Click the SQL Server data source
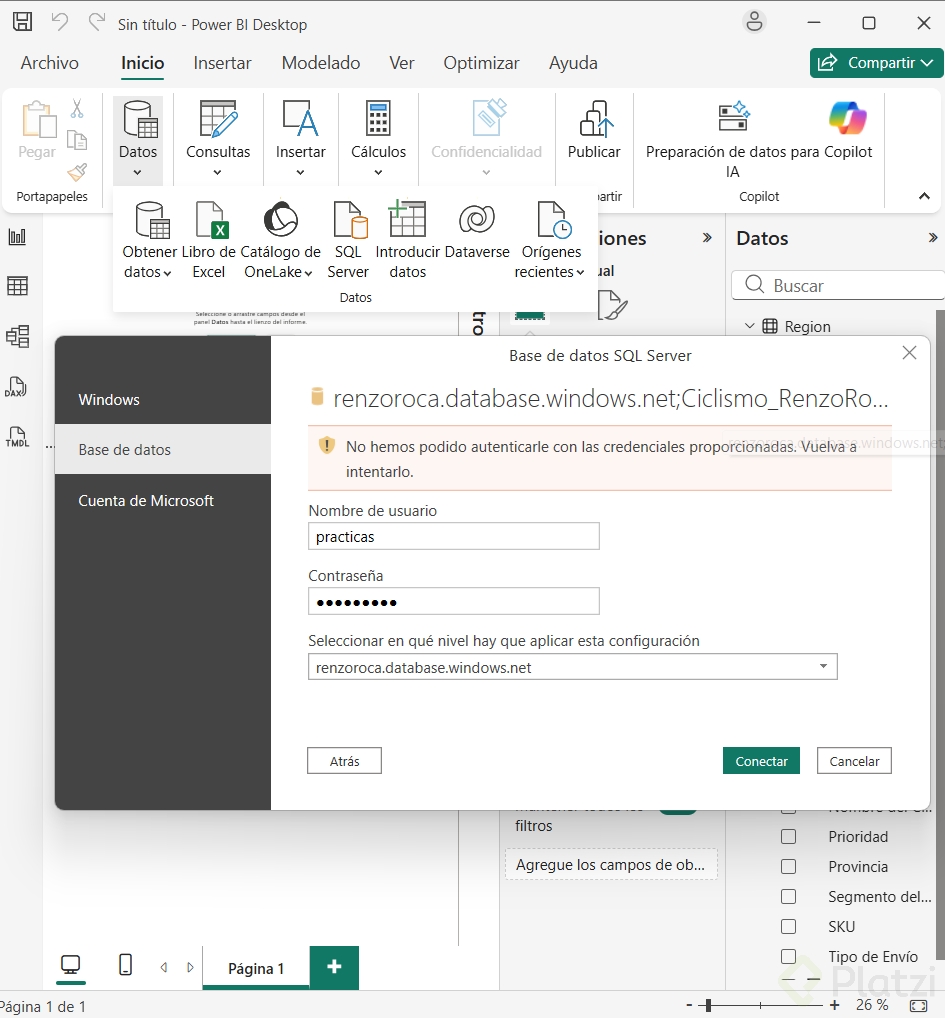This screenshot has height=1018, width=945. point(348,240)
